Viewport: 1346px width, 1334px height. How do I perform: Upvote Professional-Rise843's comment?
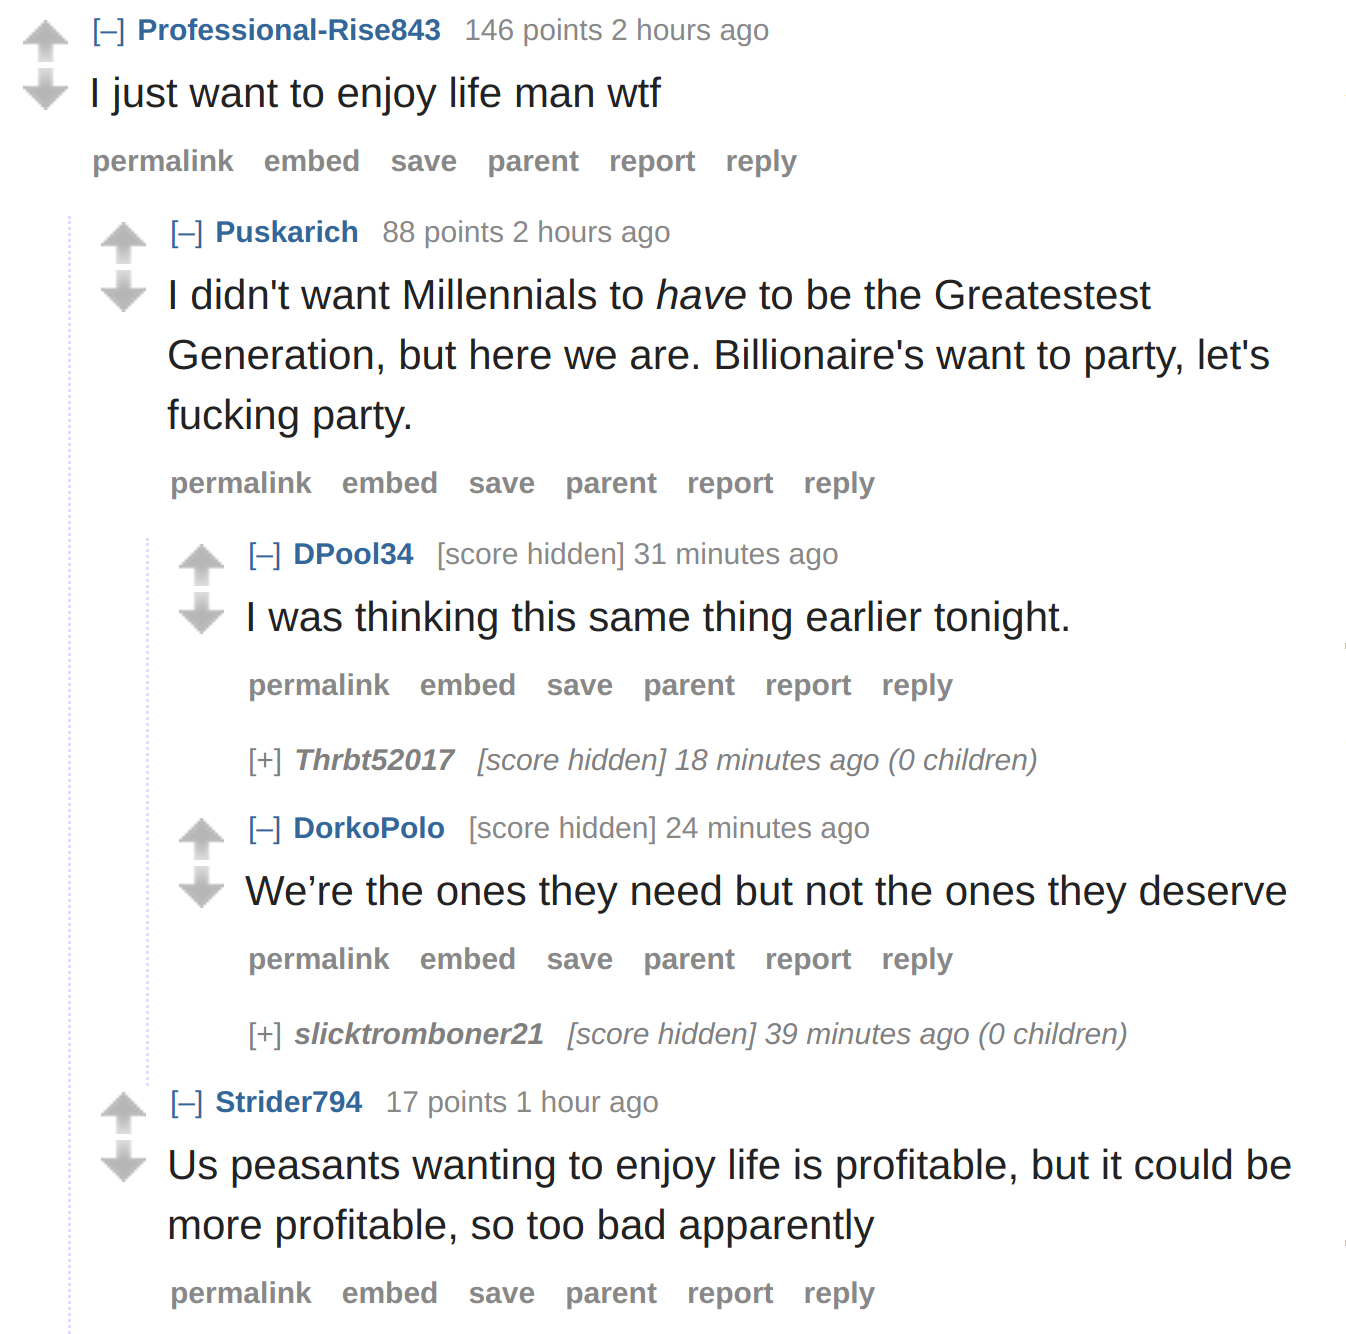click(x=45, y=42)
